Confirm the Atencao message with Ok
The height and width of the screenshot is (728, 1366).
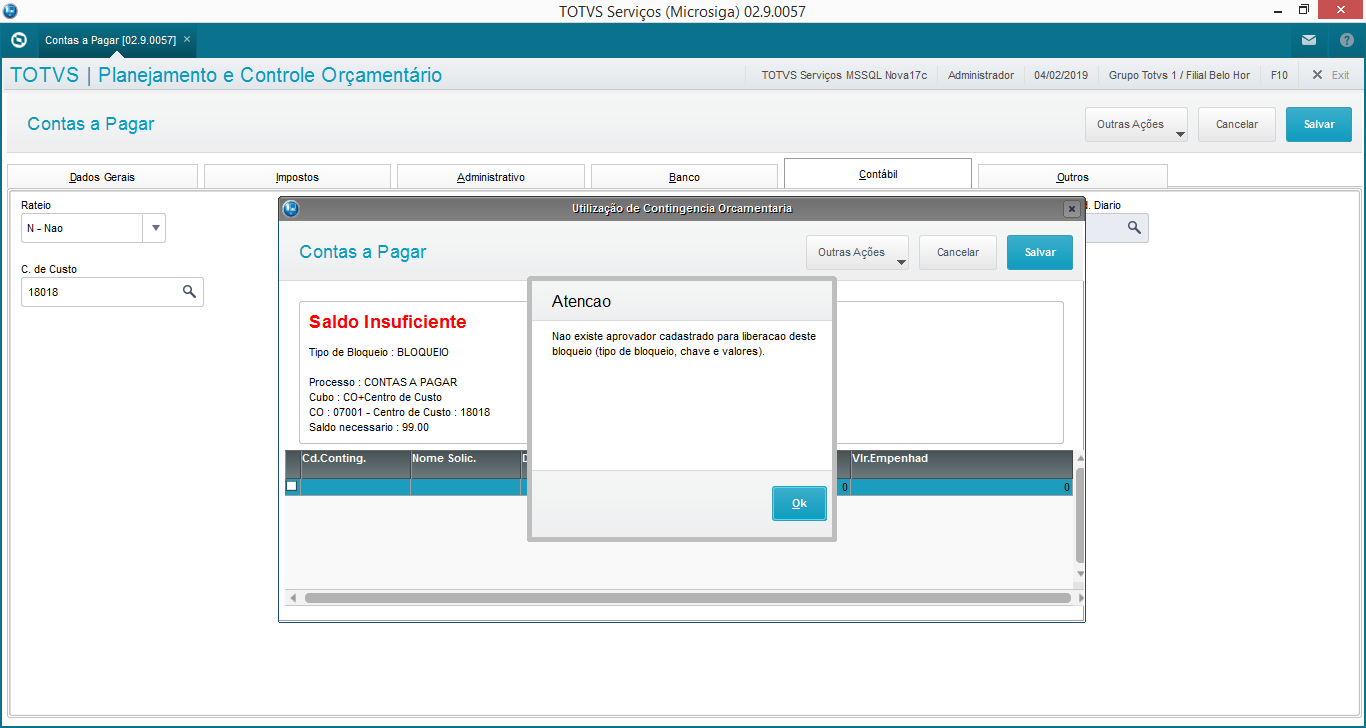pyautogui.click(x=799, y=503)
